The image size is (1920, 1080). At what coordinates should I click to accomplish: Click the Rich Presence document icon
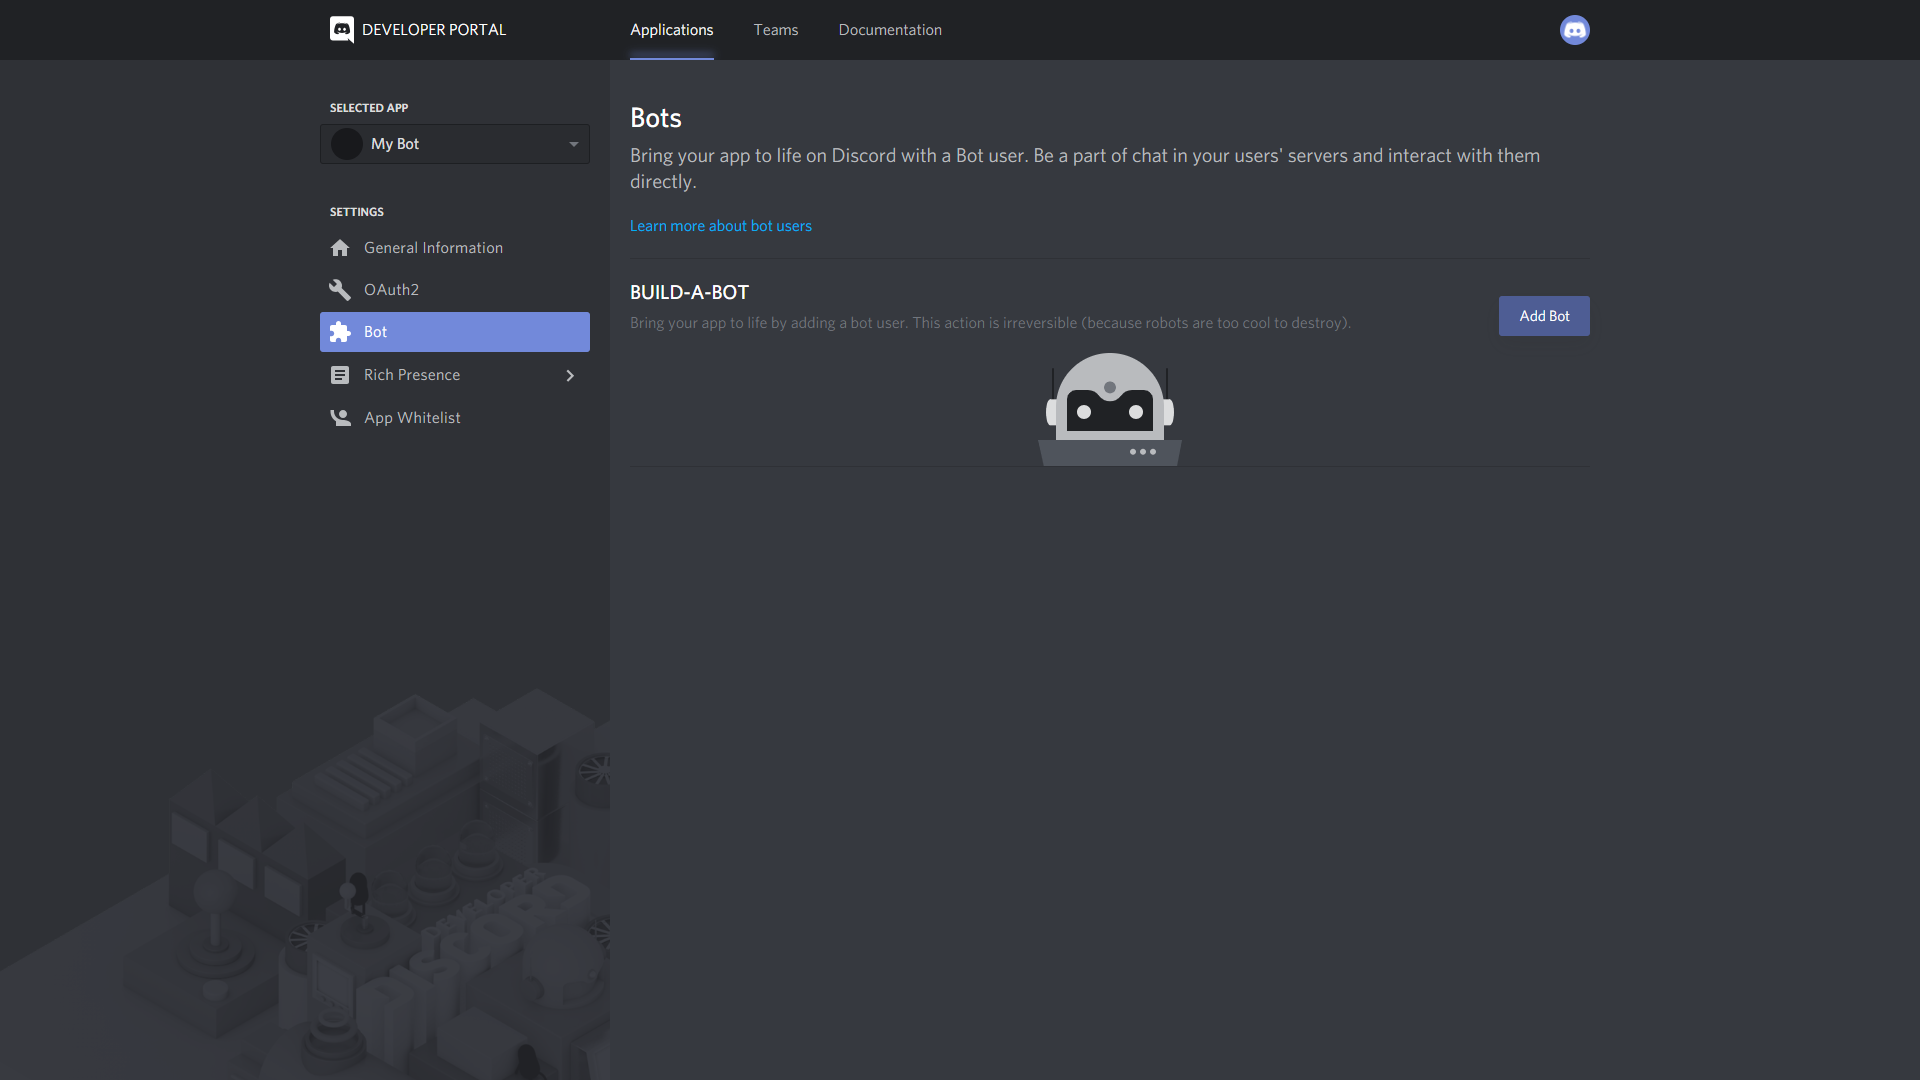tap(340, 375)
